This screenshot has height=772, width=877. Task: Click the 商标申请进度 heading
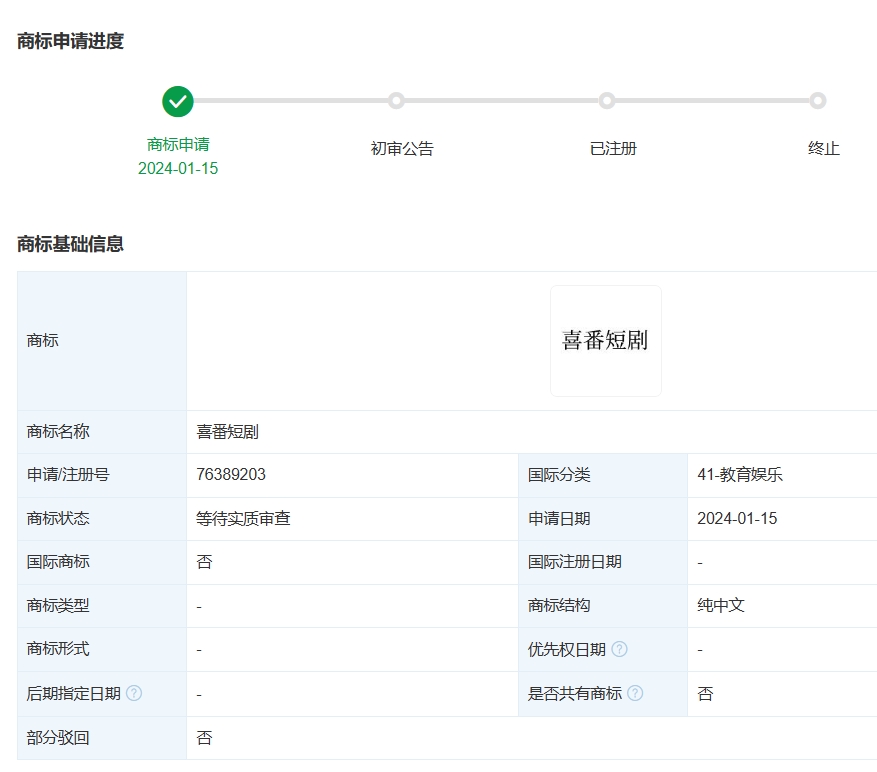coord(70,41)
